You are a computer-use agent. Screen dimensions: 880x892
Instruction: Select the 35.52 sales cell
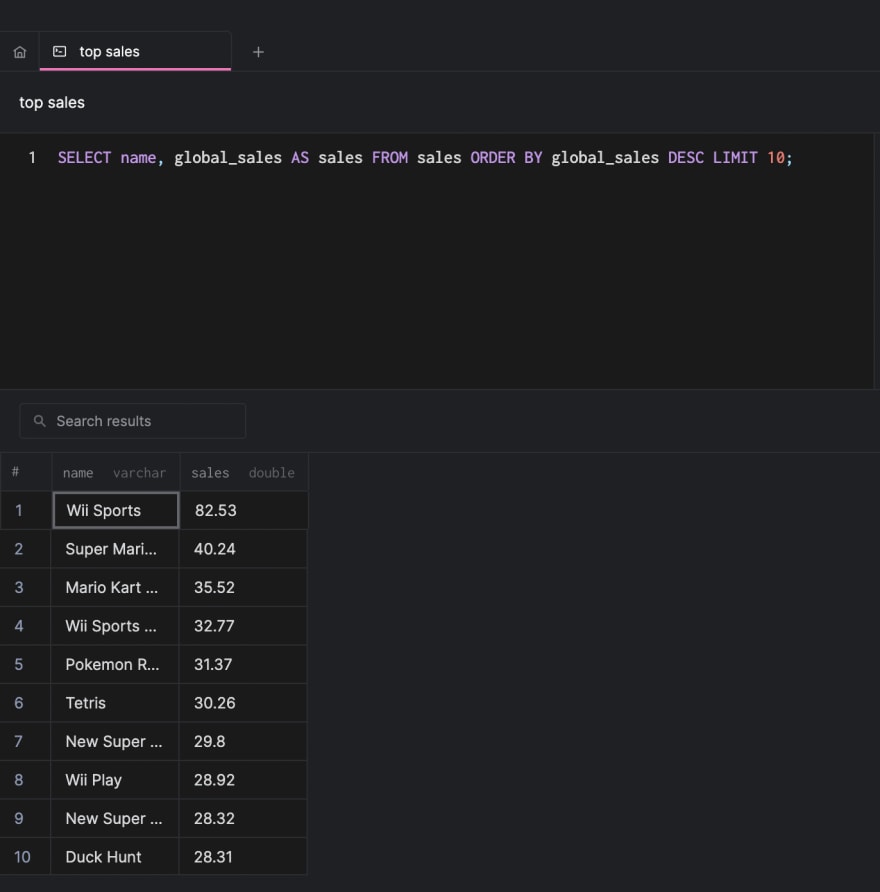(x=243, y=588)
